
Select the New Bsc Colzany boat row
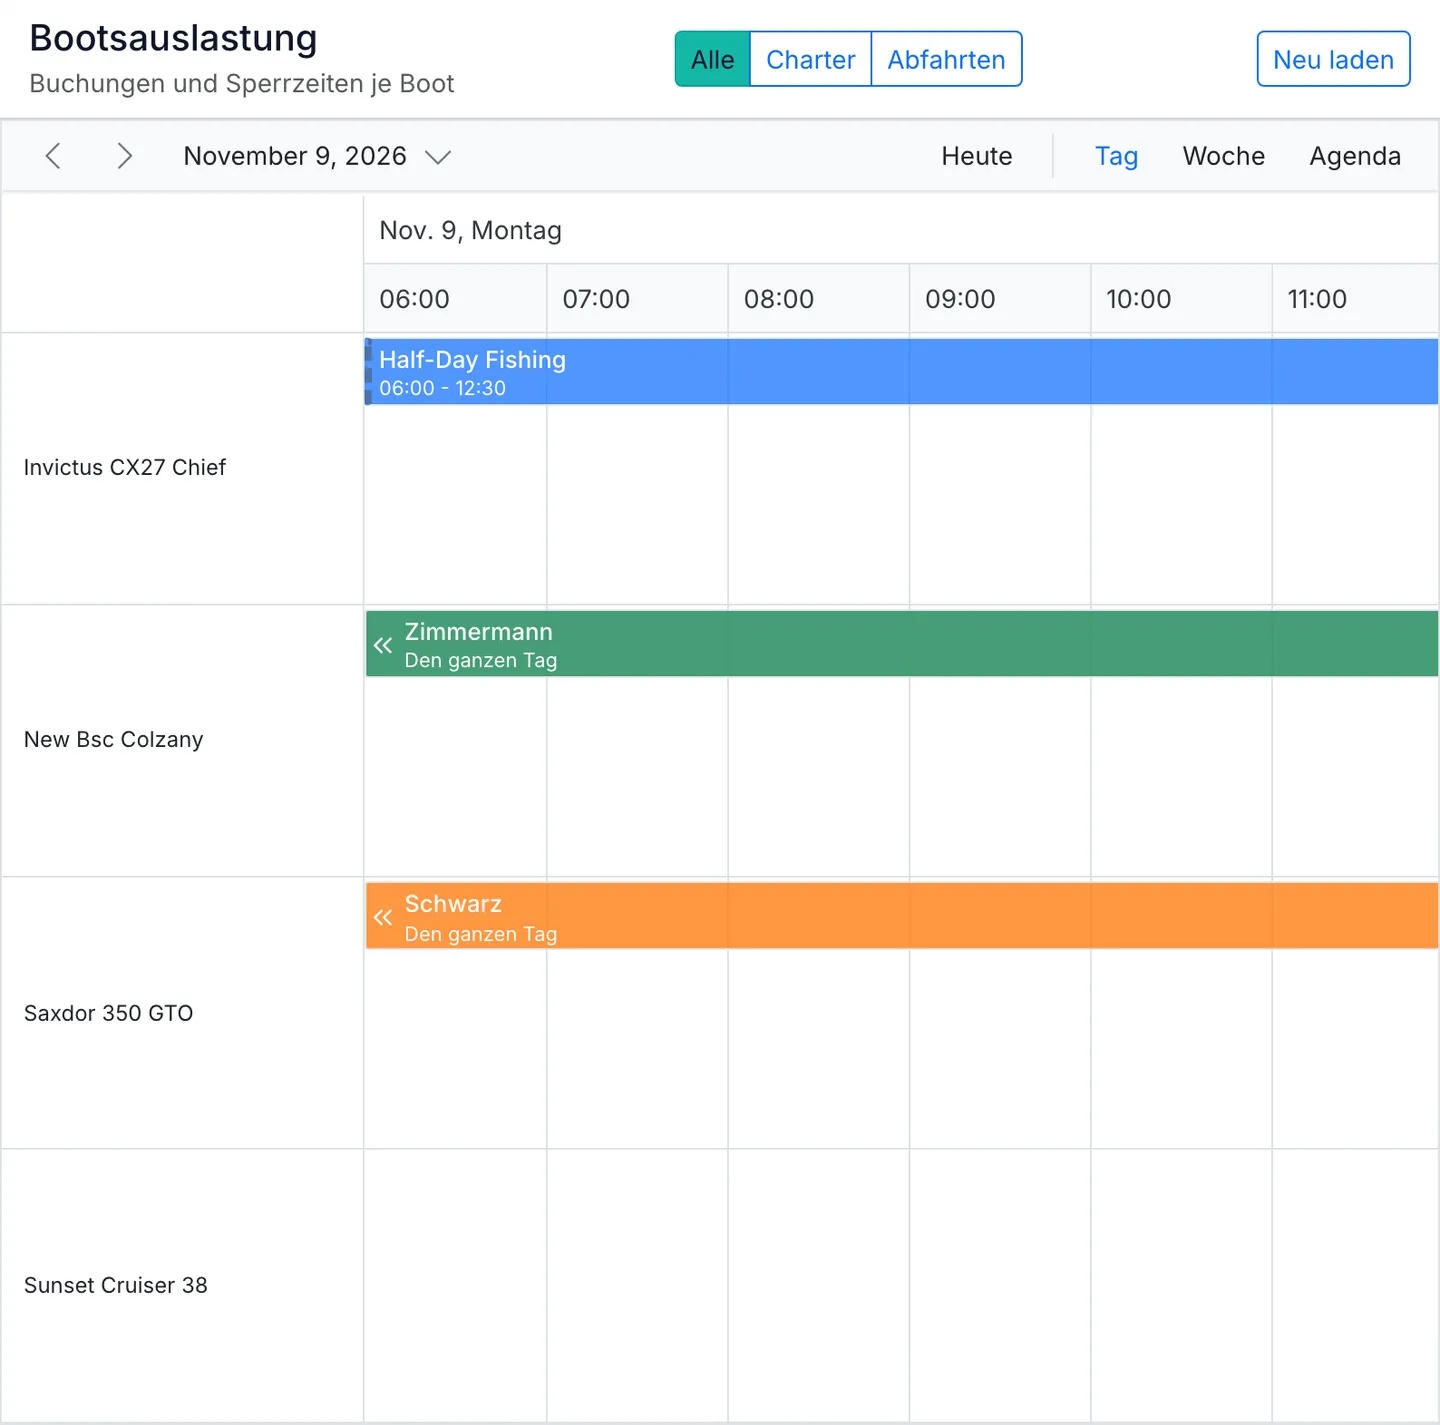tap(182, 740)
